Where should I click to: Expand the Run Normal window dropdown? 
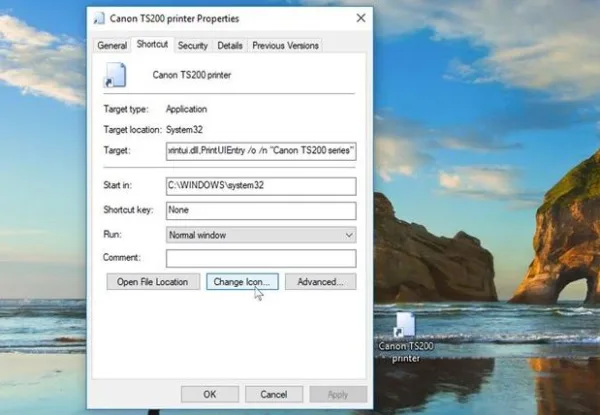(x=261, y=235)
